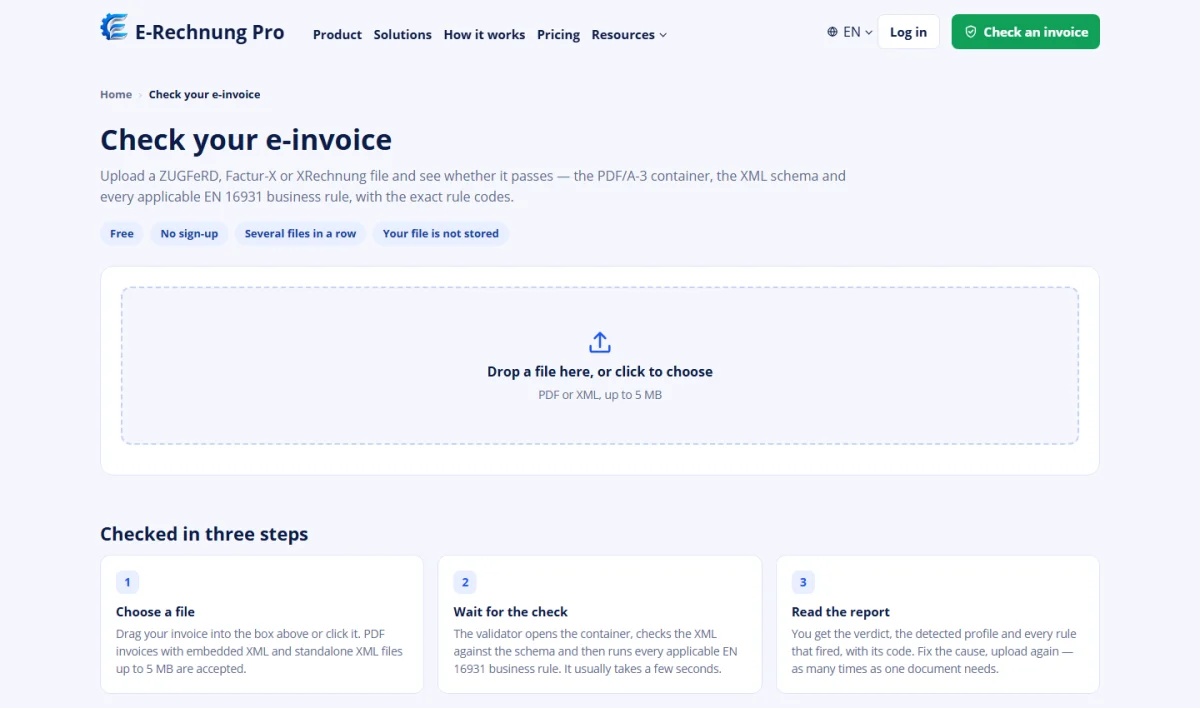Go to How it works page

[x=484, y=34]
